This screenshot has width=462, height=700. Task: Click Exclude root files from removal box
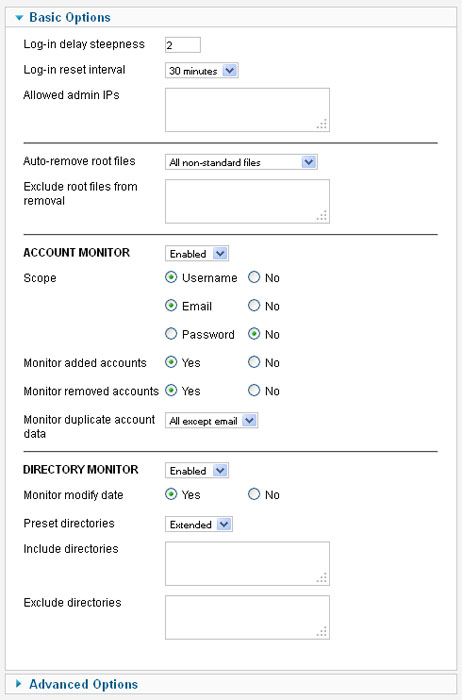[247, 201]
